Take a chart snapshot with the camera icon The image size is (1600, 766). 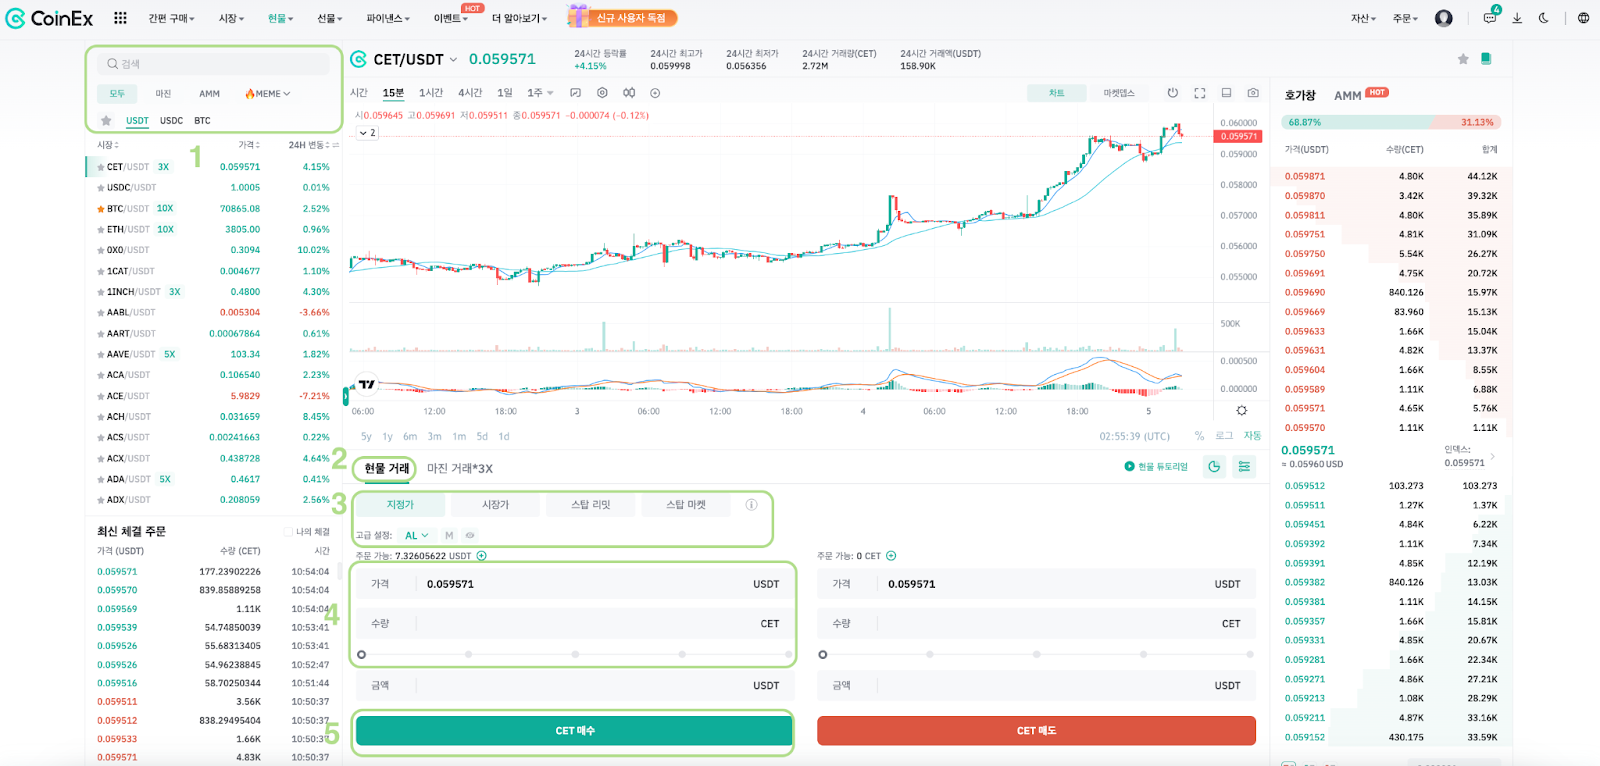(1253, 93)
